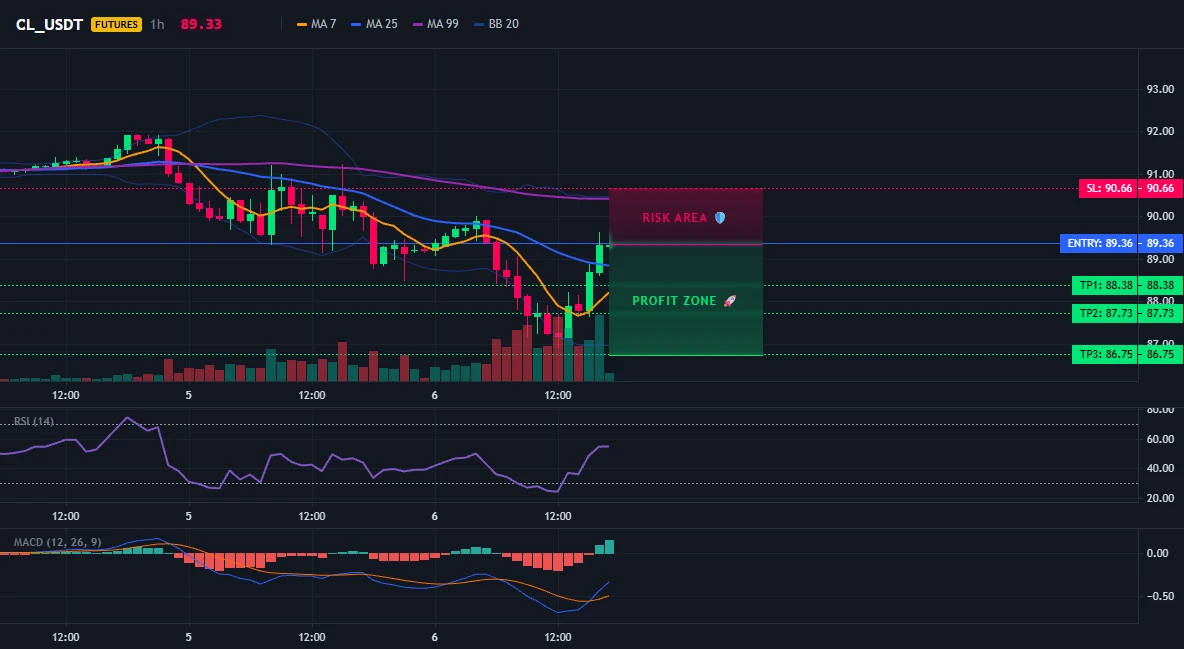
Task: Click the 90.00 price axis label
Action: pyautogui.click(x=1160, y=217)
